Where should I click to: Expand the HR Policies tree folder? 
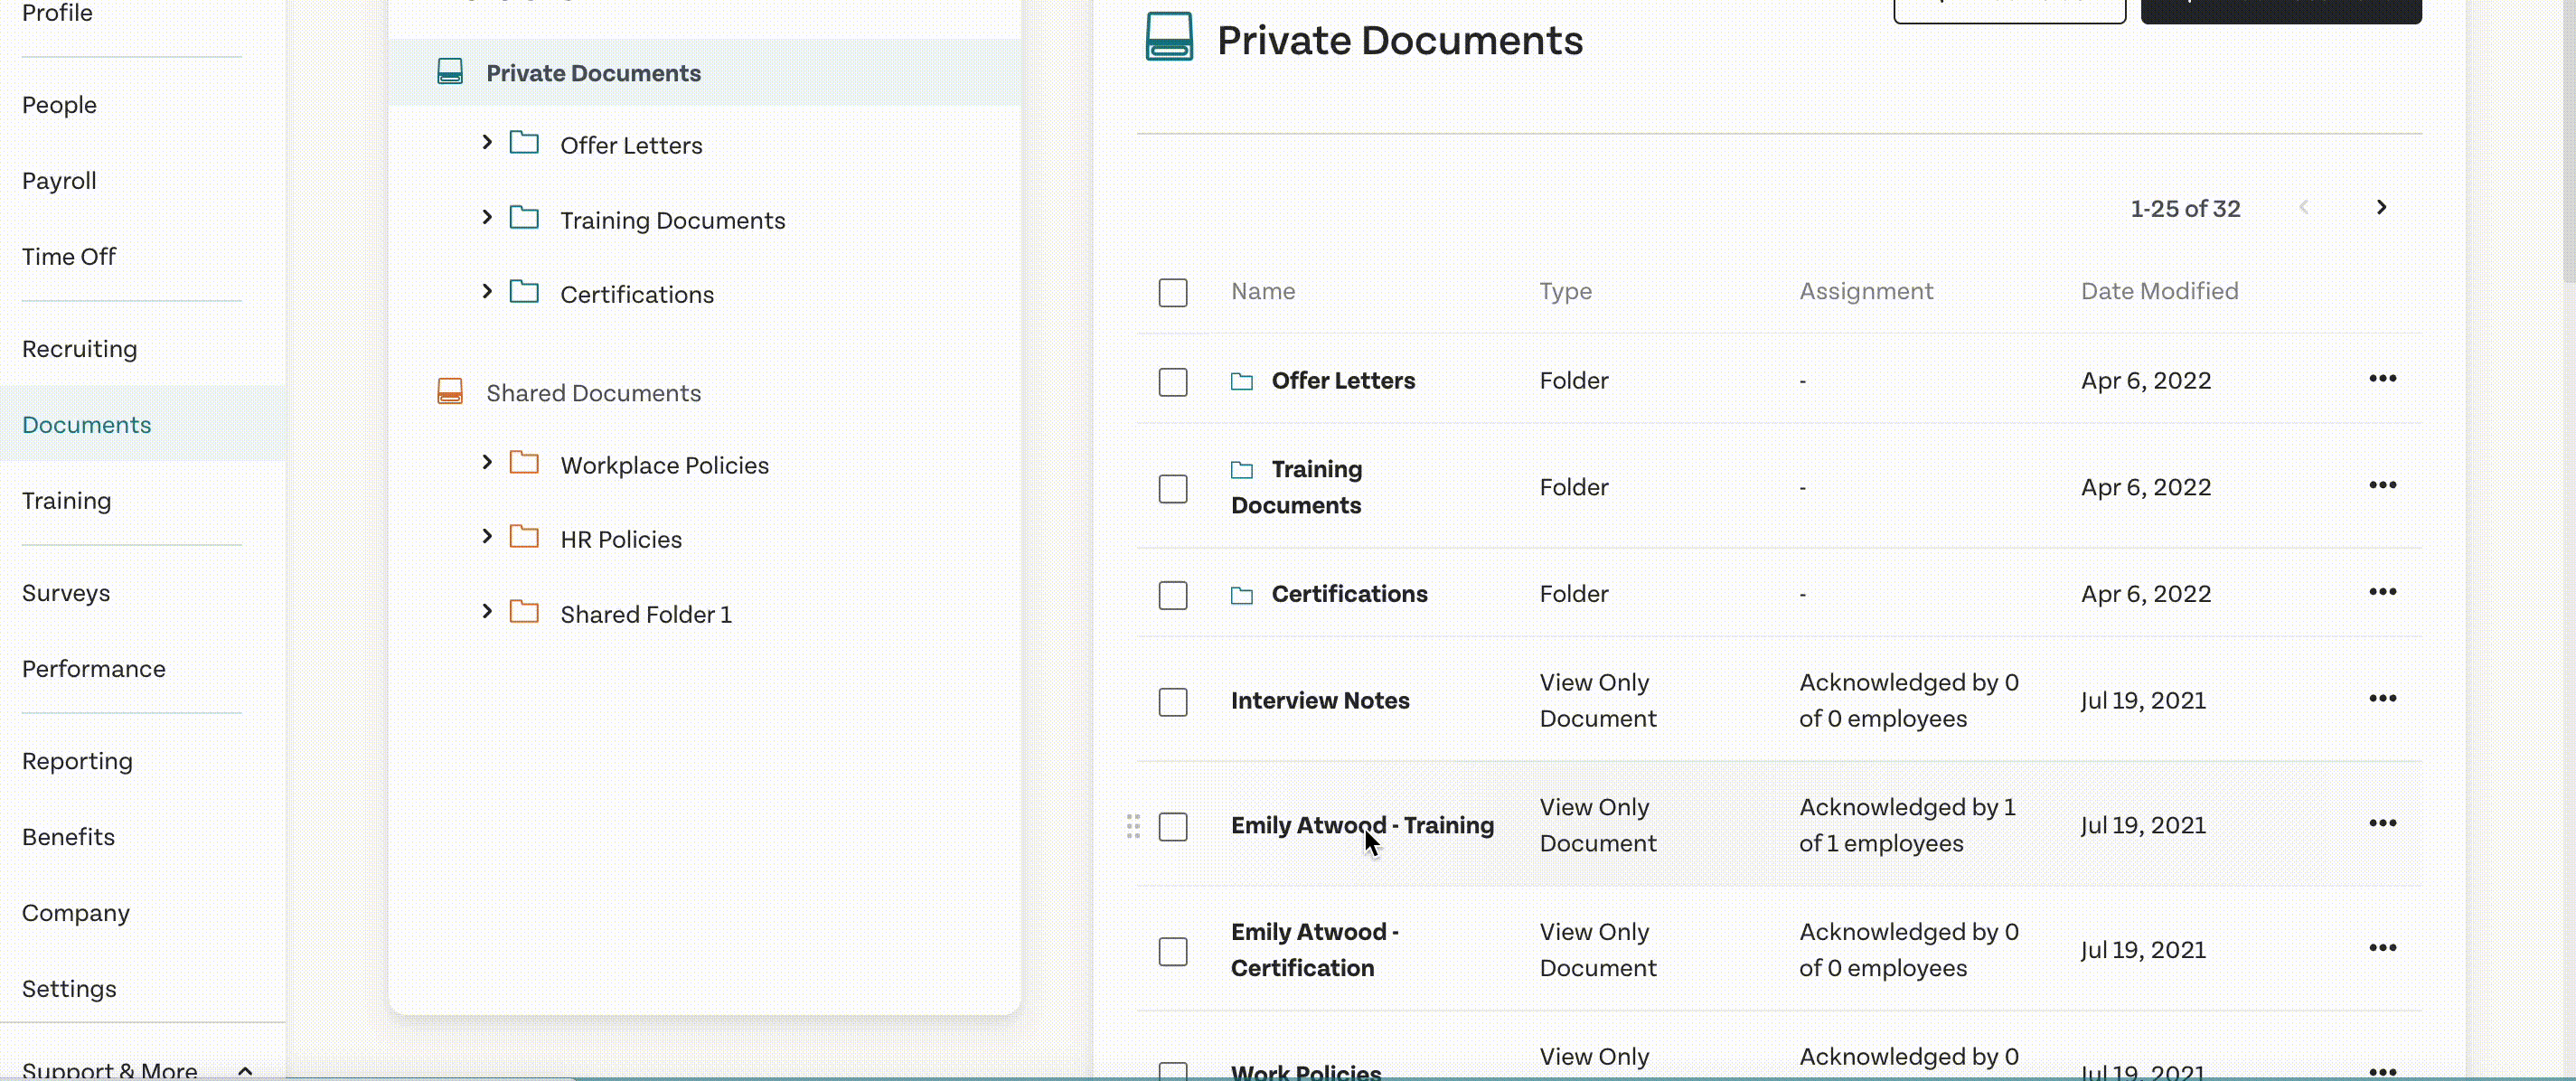487,536
